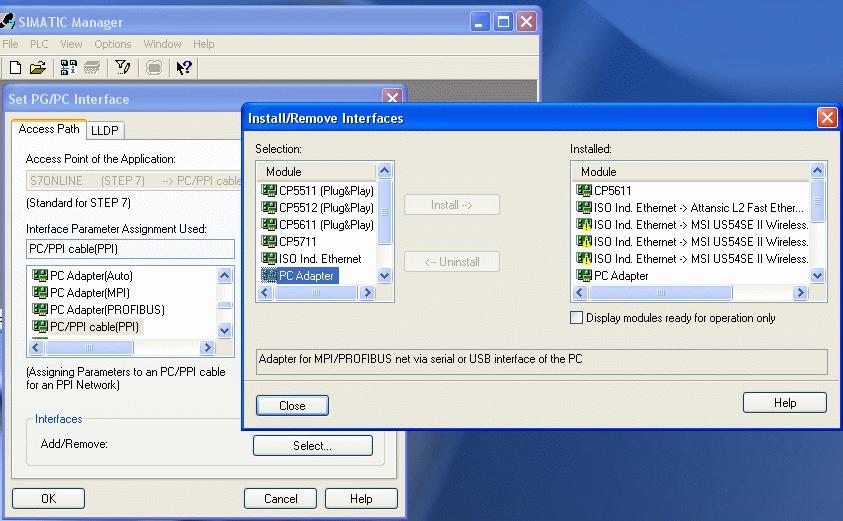This screenshot has width=843, height=521.
Task: Click the Access Point of the Application combo box
Action: point(134,181)
